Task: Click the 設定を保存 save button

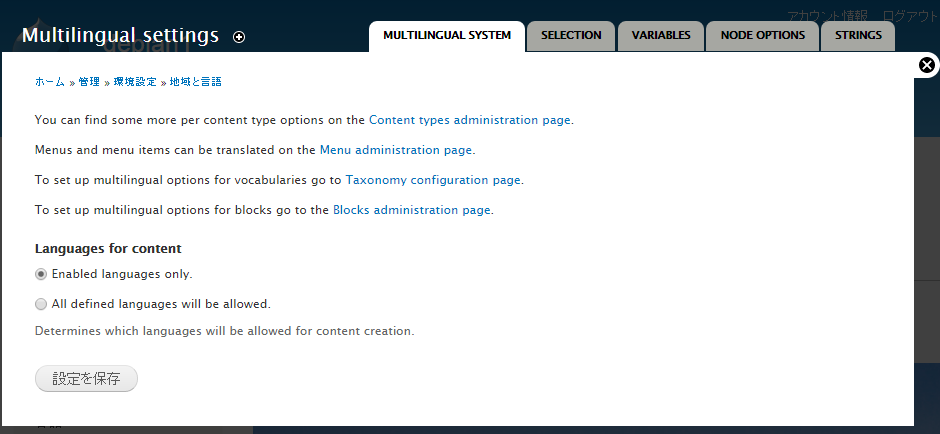Action: pyautogui.click(x=86, y=379)
